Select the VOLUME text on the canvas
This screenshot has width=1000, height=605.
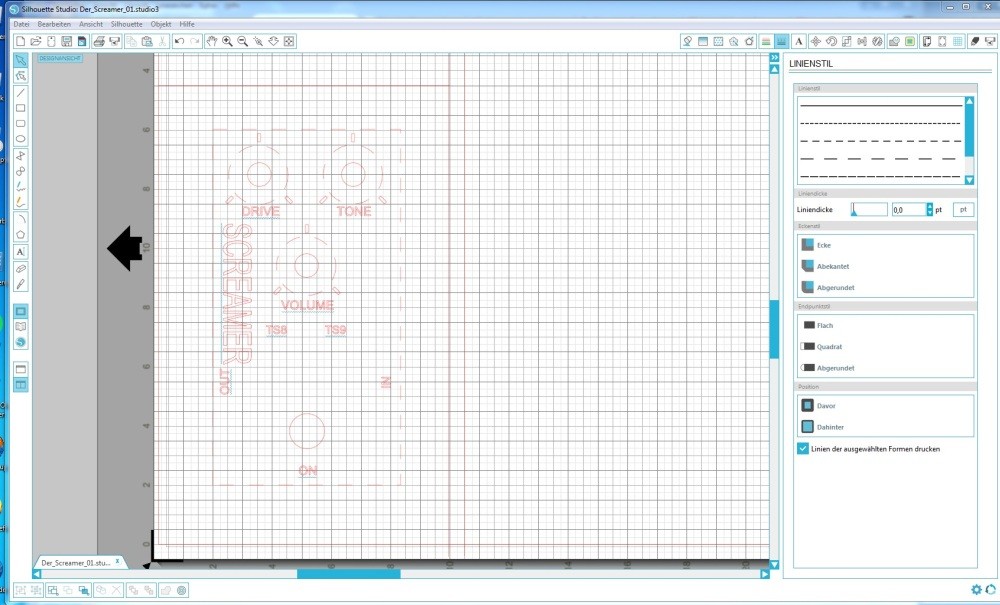307,305
